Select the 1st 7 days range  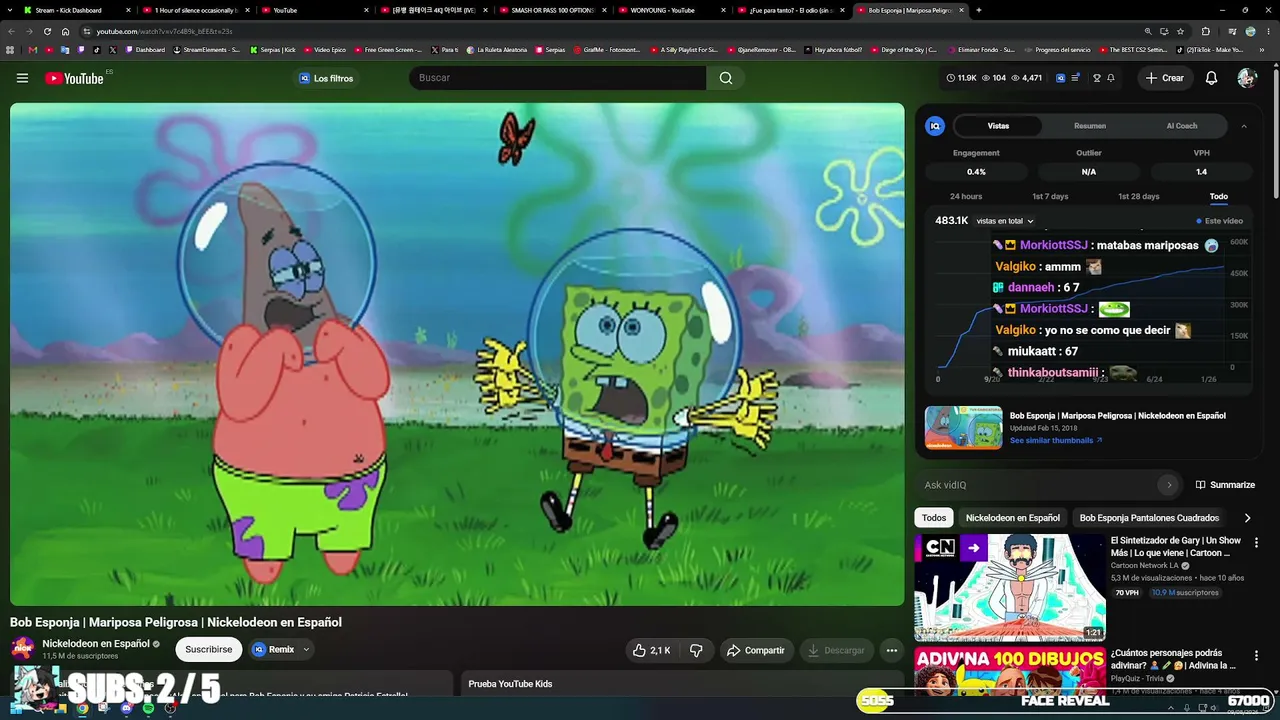click(1050, 197)
